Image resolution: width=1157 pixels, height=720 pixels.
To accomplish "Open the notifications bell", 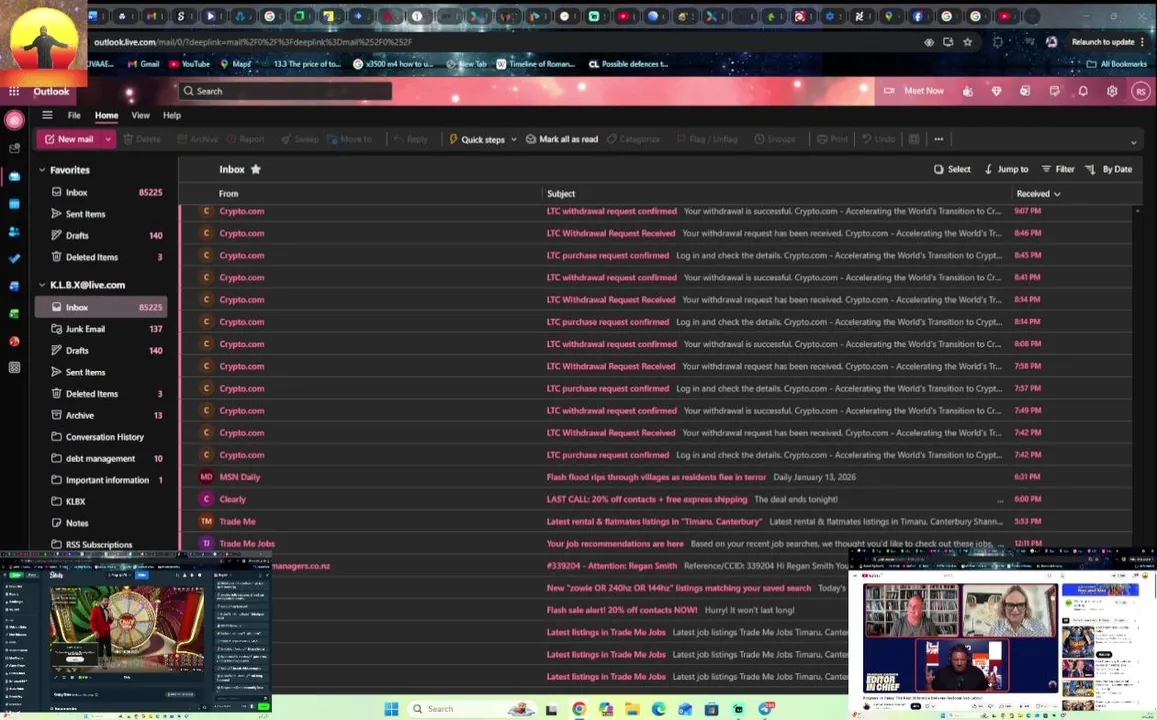I will pos(1083,91).
